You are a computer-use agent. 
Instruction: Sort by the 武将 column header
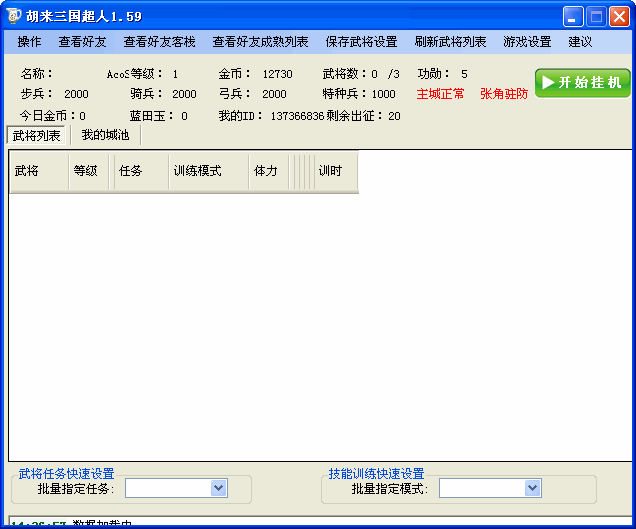click(x=39, y=171)
